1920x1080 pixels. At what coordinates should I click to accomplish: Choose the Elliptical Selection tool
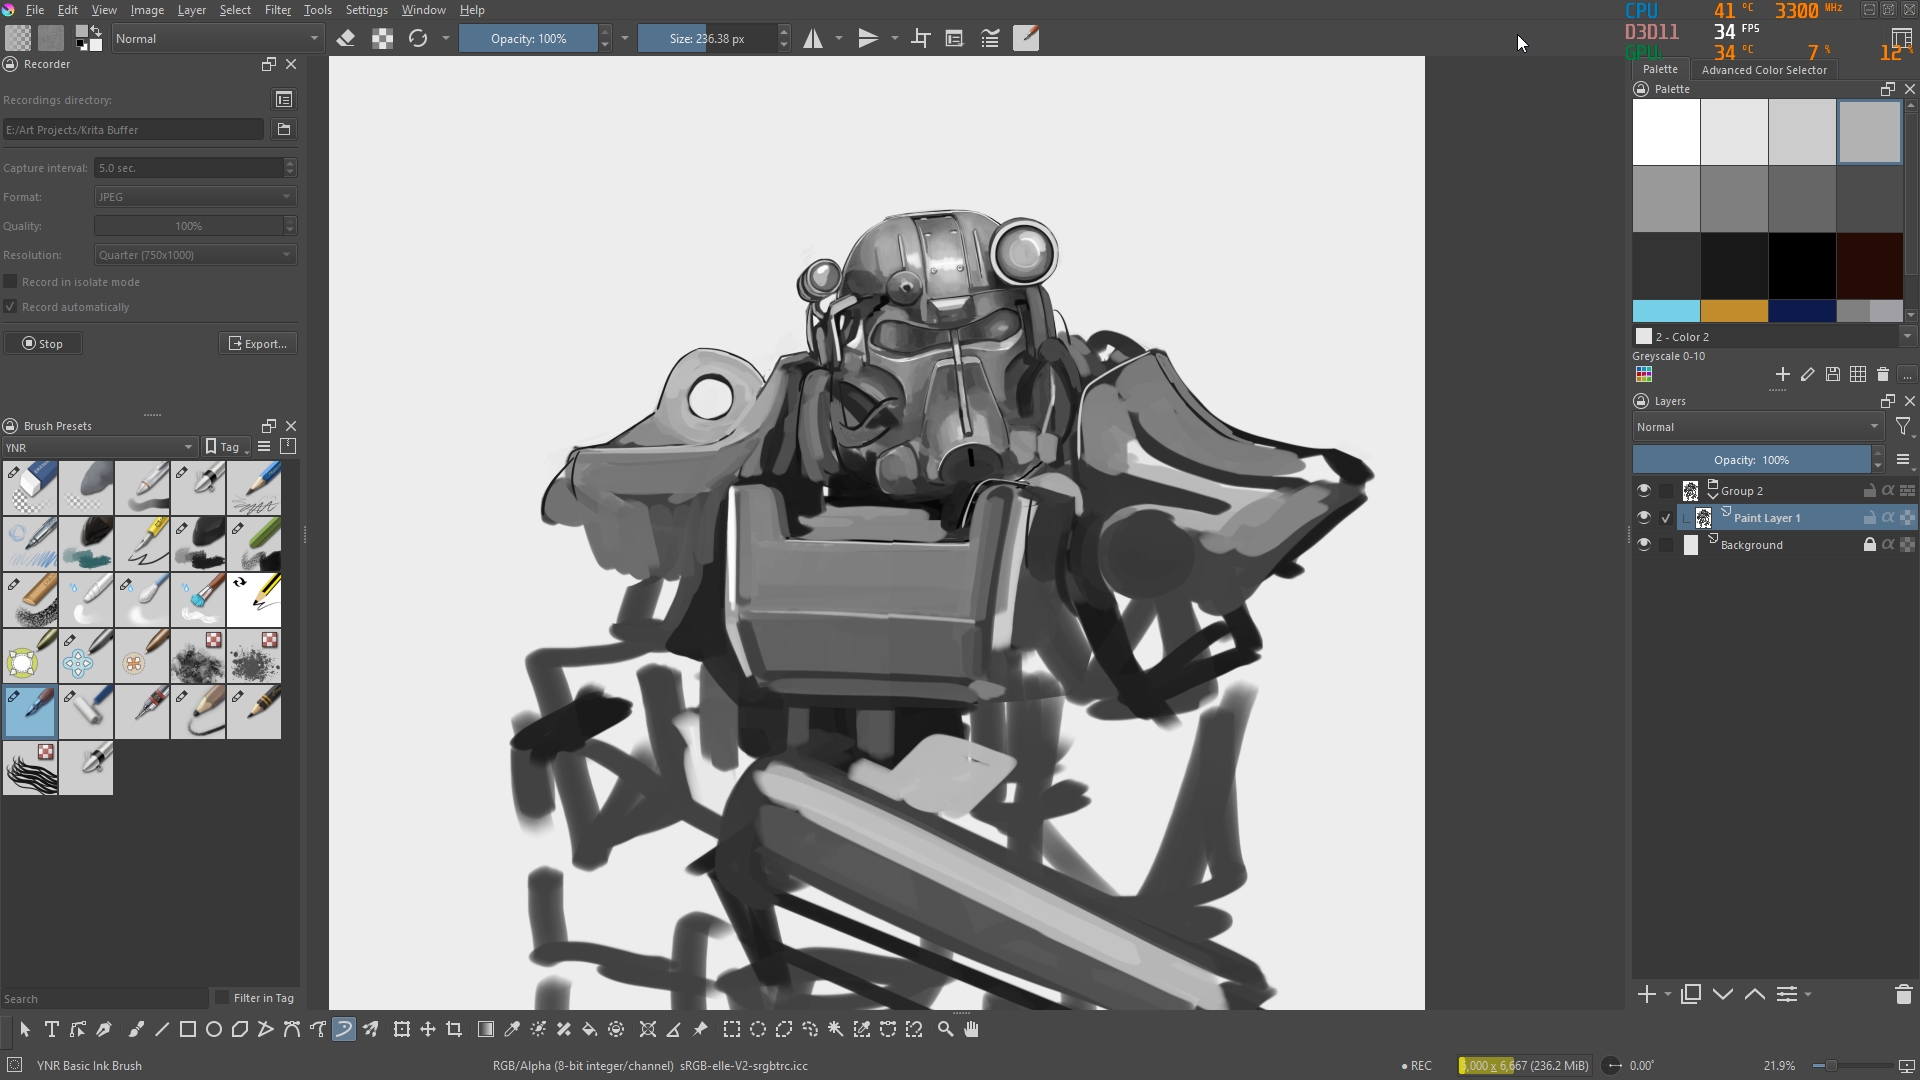pyautogui.click(x=758, y=1029)
